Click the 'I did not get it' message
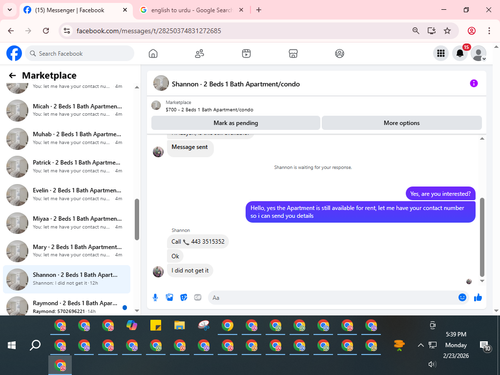 click(x=190, y=270)
